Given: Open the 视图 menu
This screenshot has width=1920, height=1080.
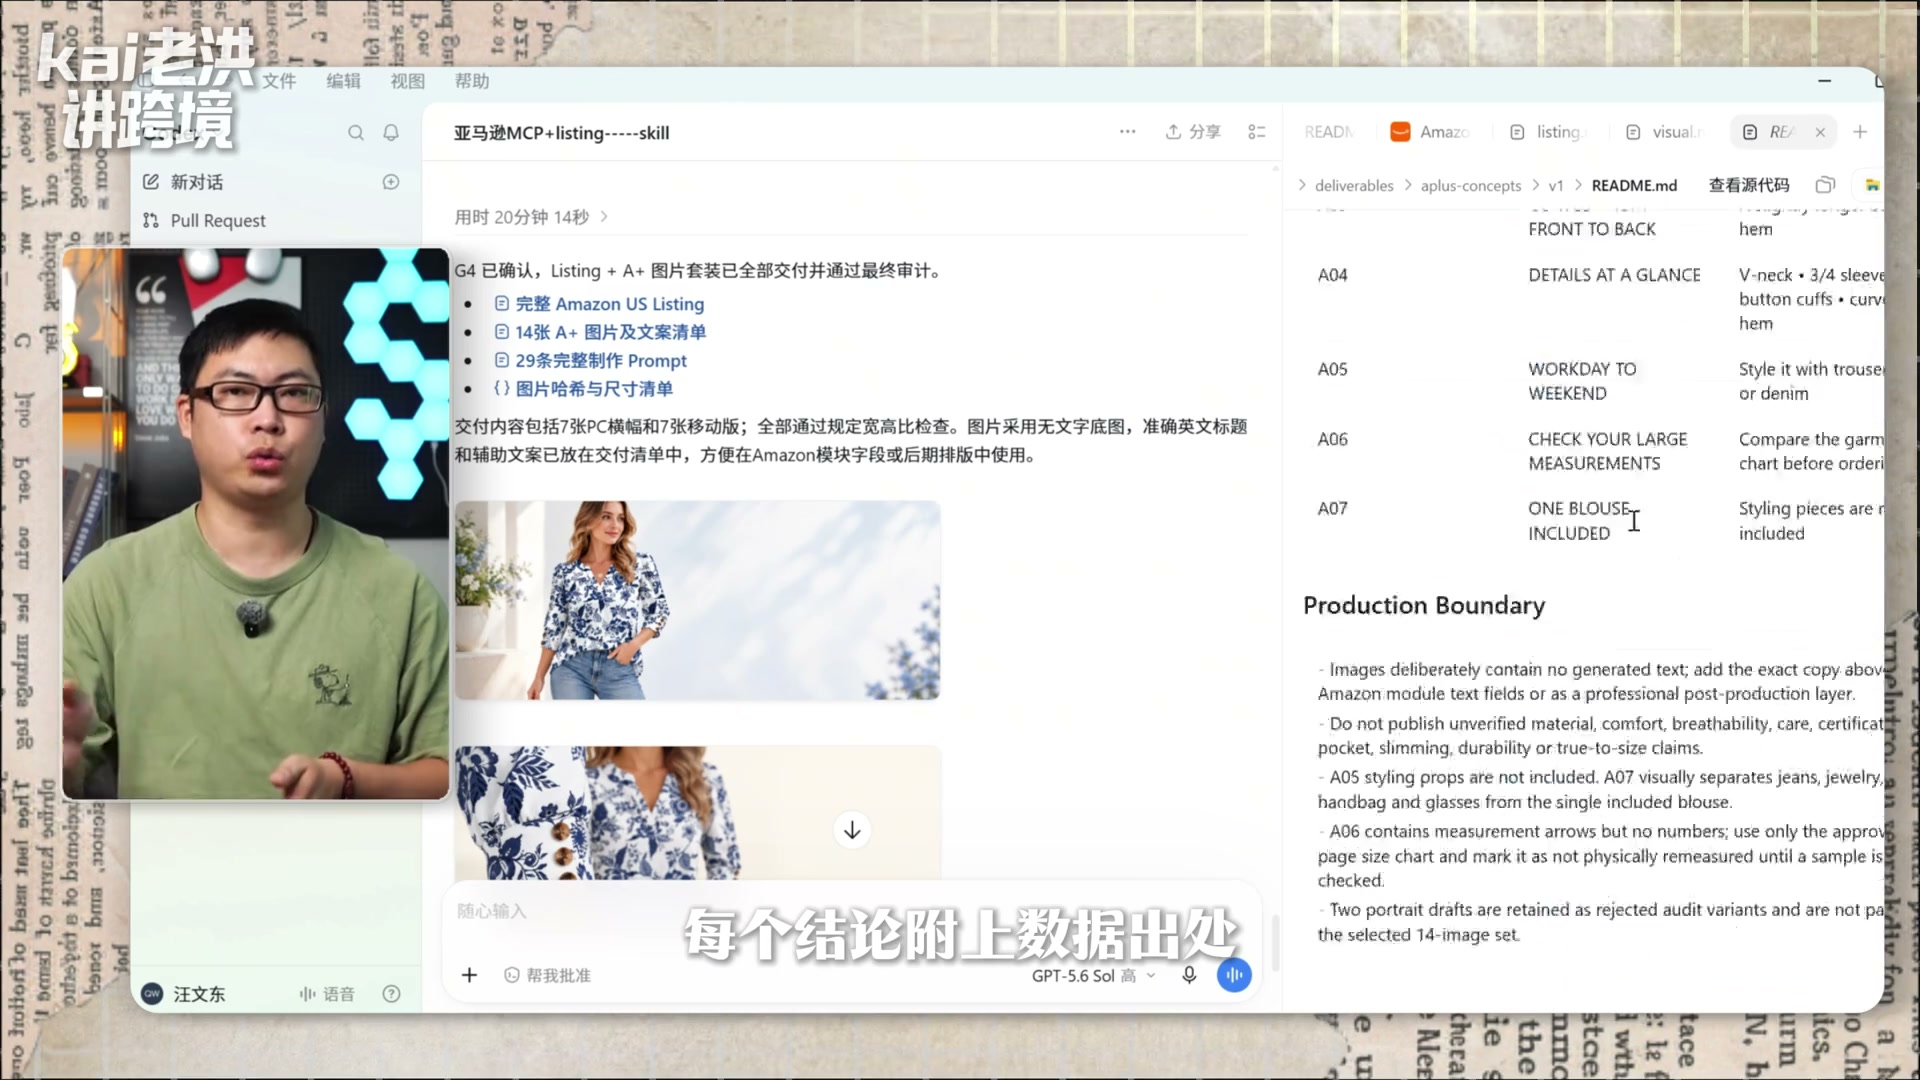Looking at the screenshot, I should click(407, 81).
